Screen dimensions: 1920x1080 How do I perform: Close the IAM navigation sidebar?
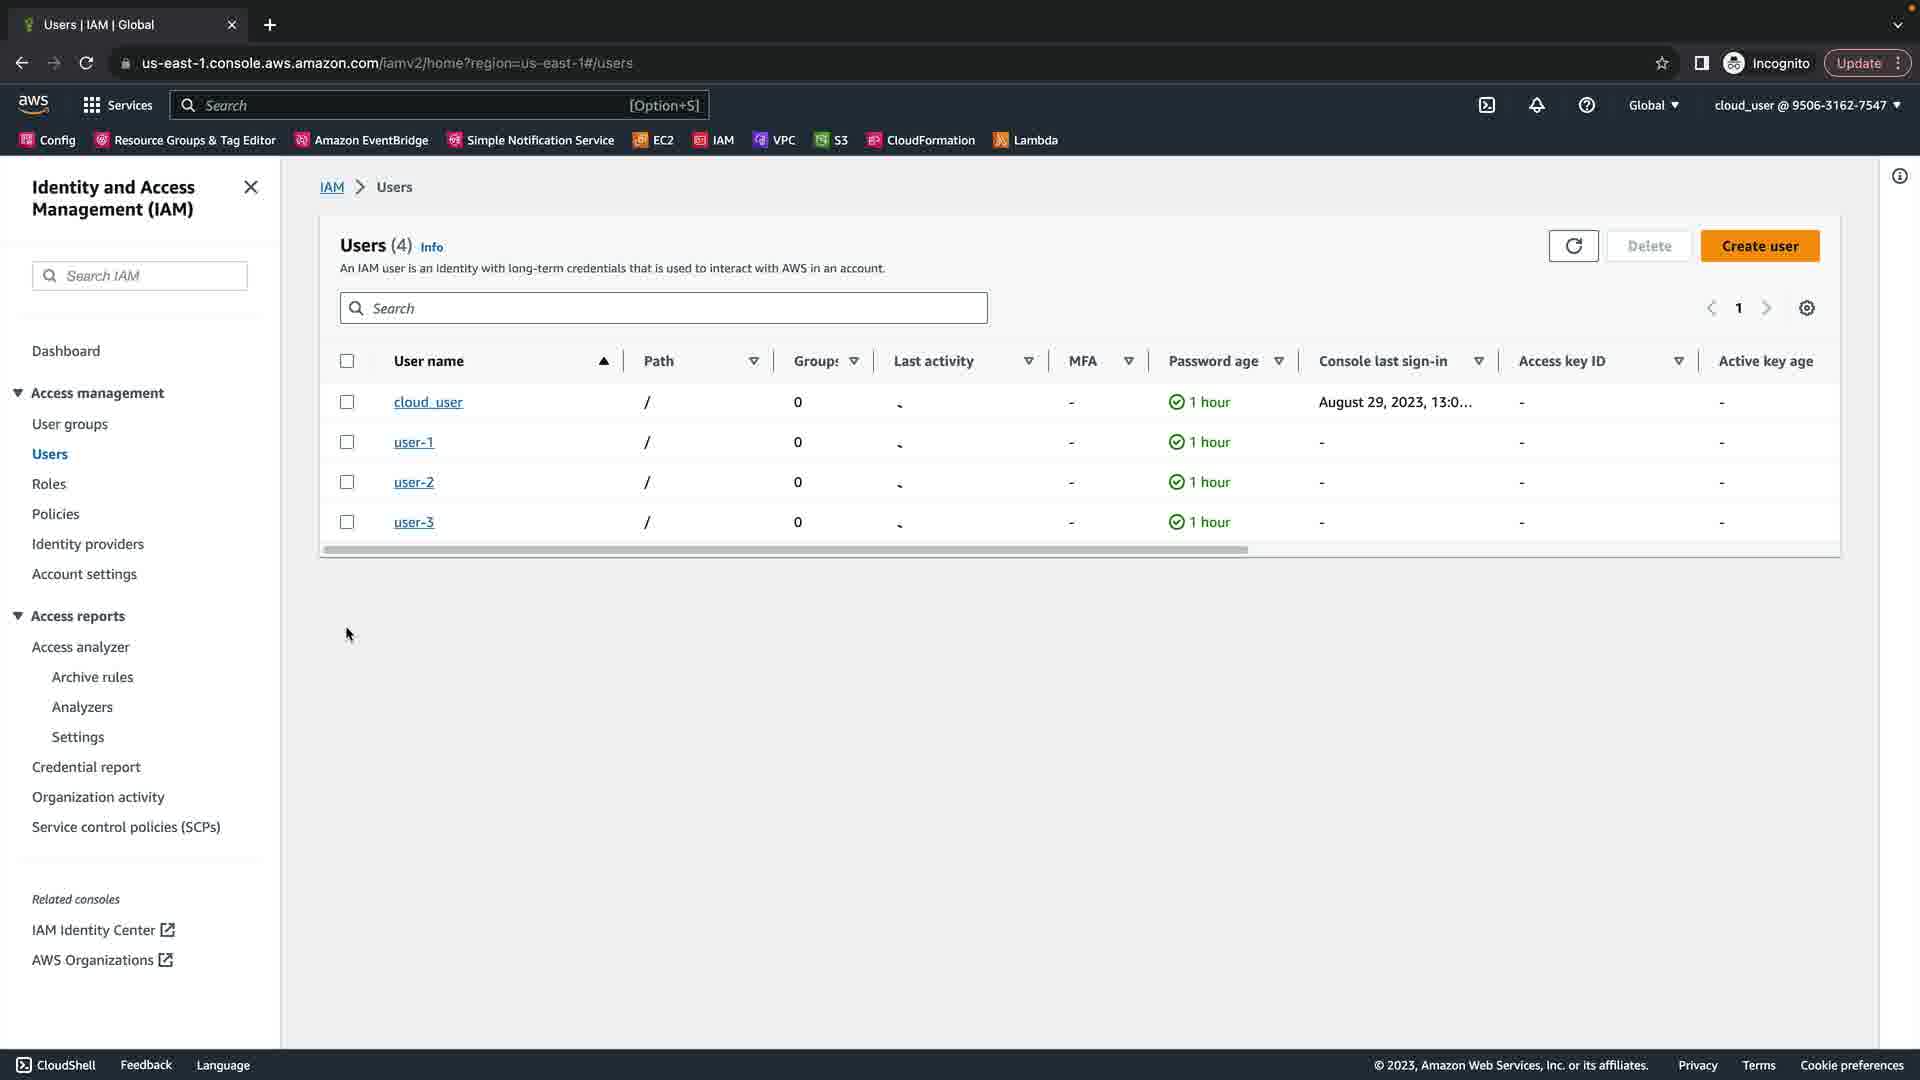coord(251,187)
